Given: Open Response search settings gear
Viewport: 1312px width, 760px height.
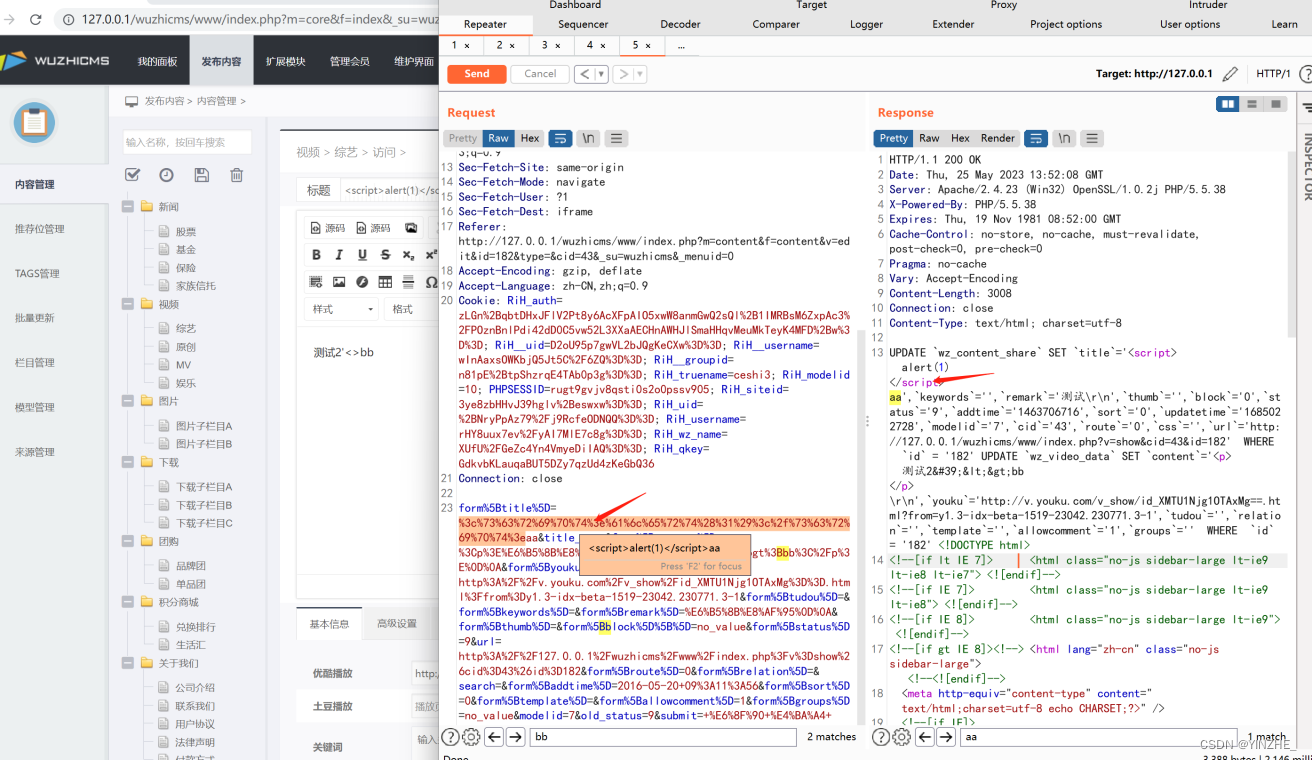Looking at the screenshot, I should coord(901,737).
